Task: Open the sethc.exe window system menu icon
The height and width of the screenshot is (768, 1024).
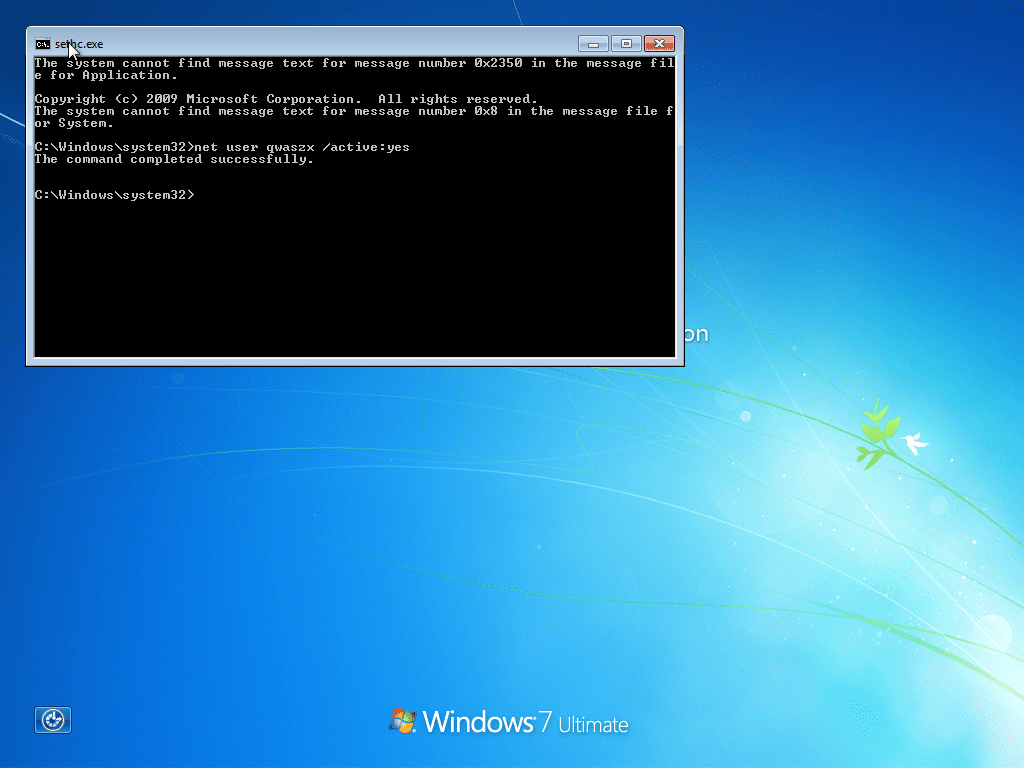Action: 42,44
